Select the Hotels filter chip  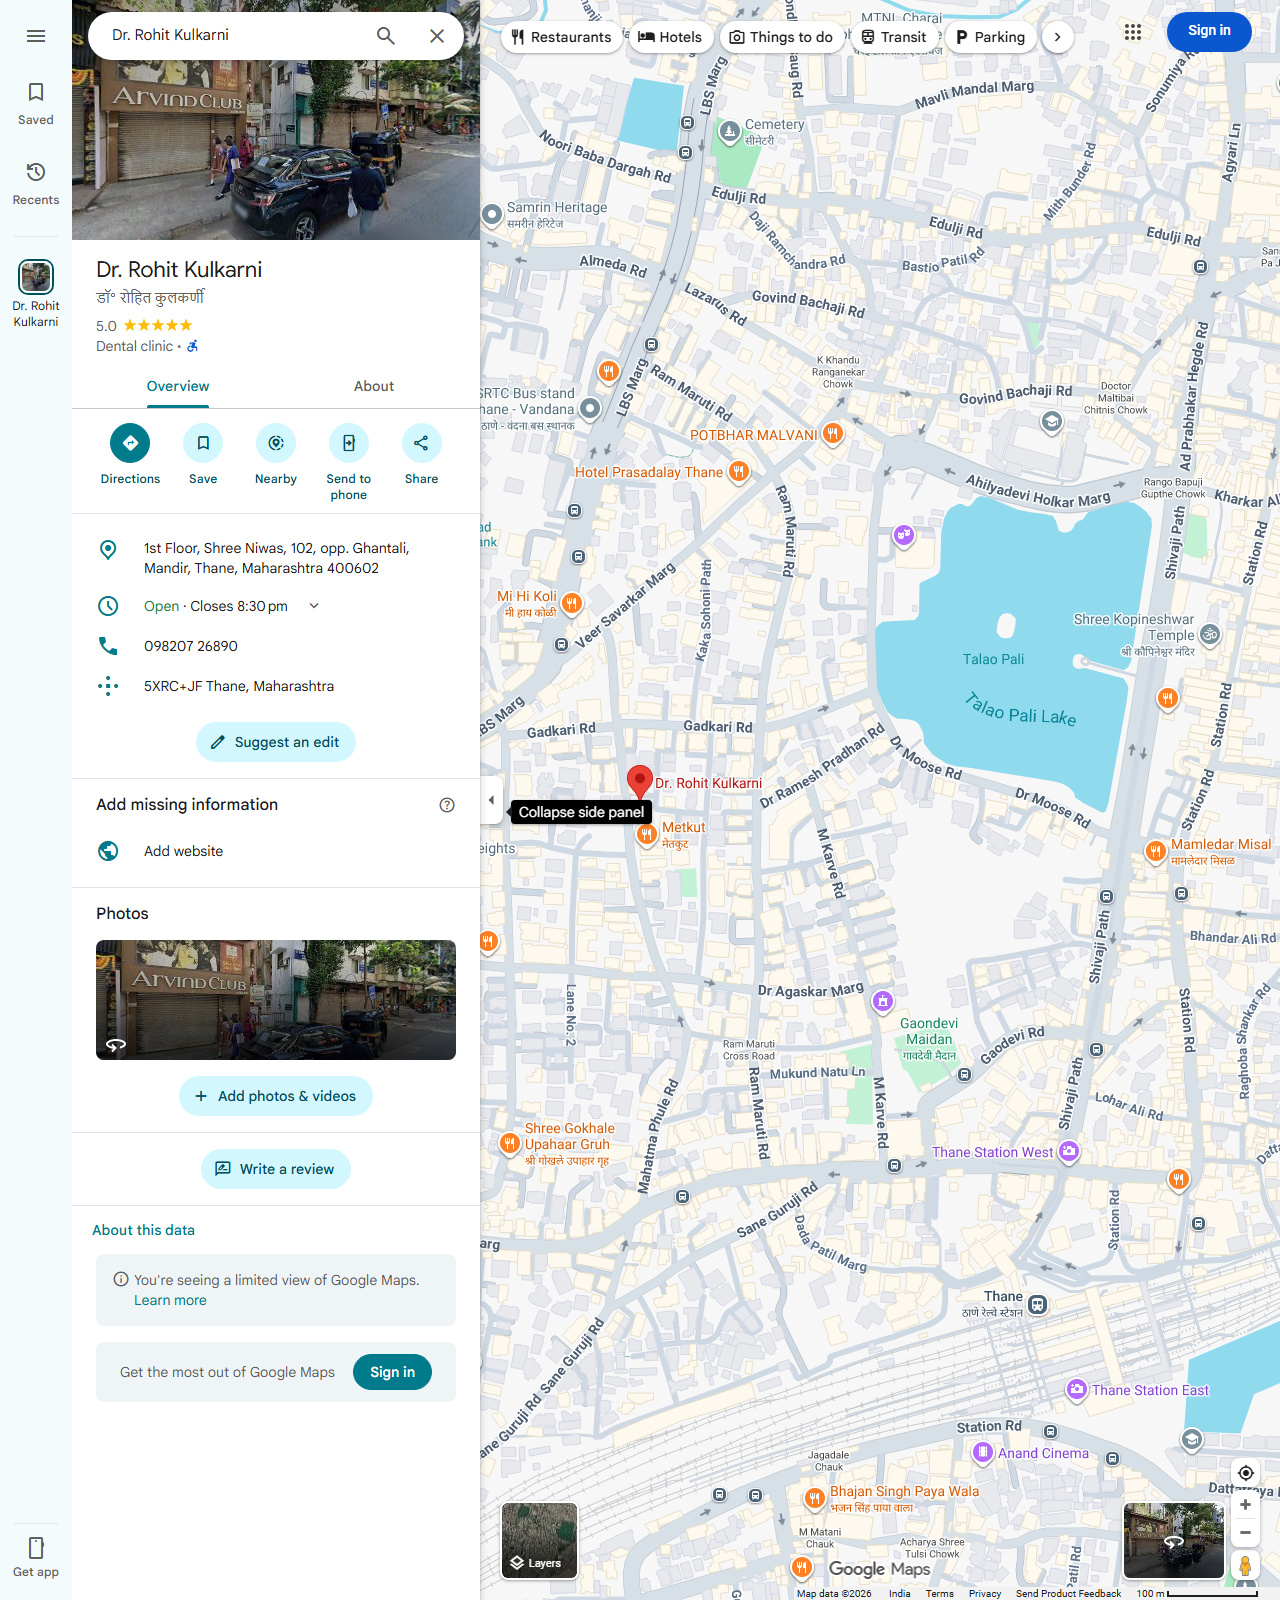pyautogui.click(x=670, y=37)
